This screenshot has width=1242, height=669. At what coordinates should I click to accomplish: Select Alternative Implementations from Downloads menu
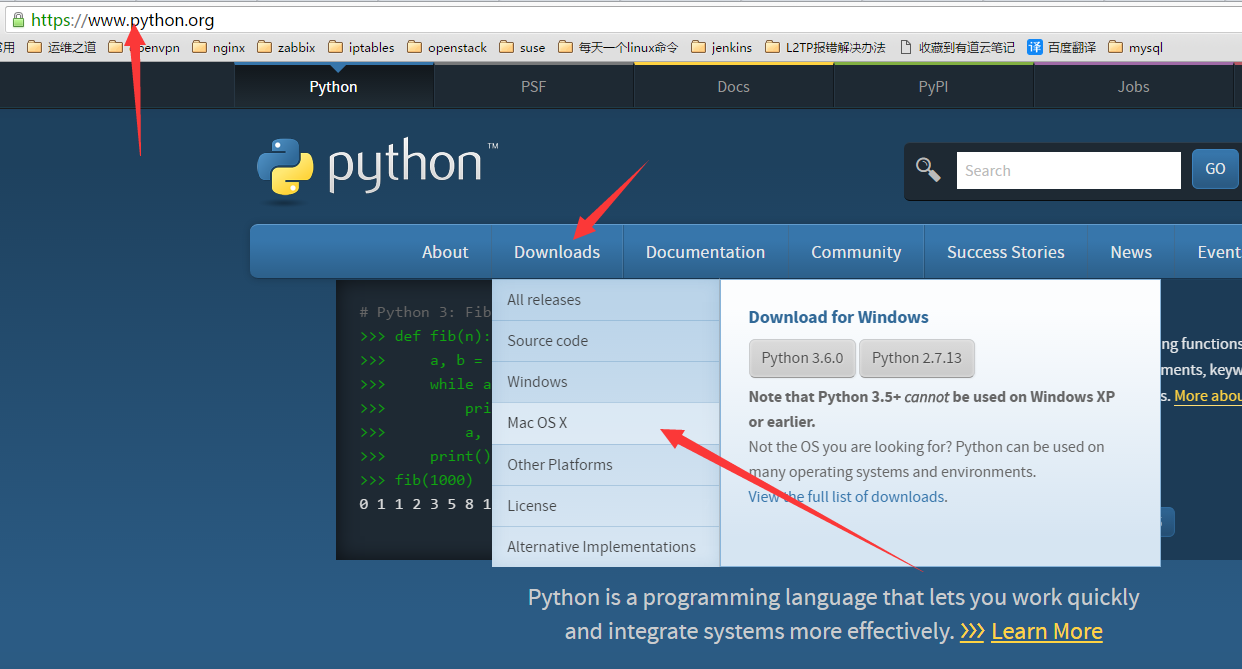pos(606,547)
